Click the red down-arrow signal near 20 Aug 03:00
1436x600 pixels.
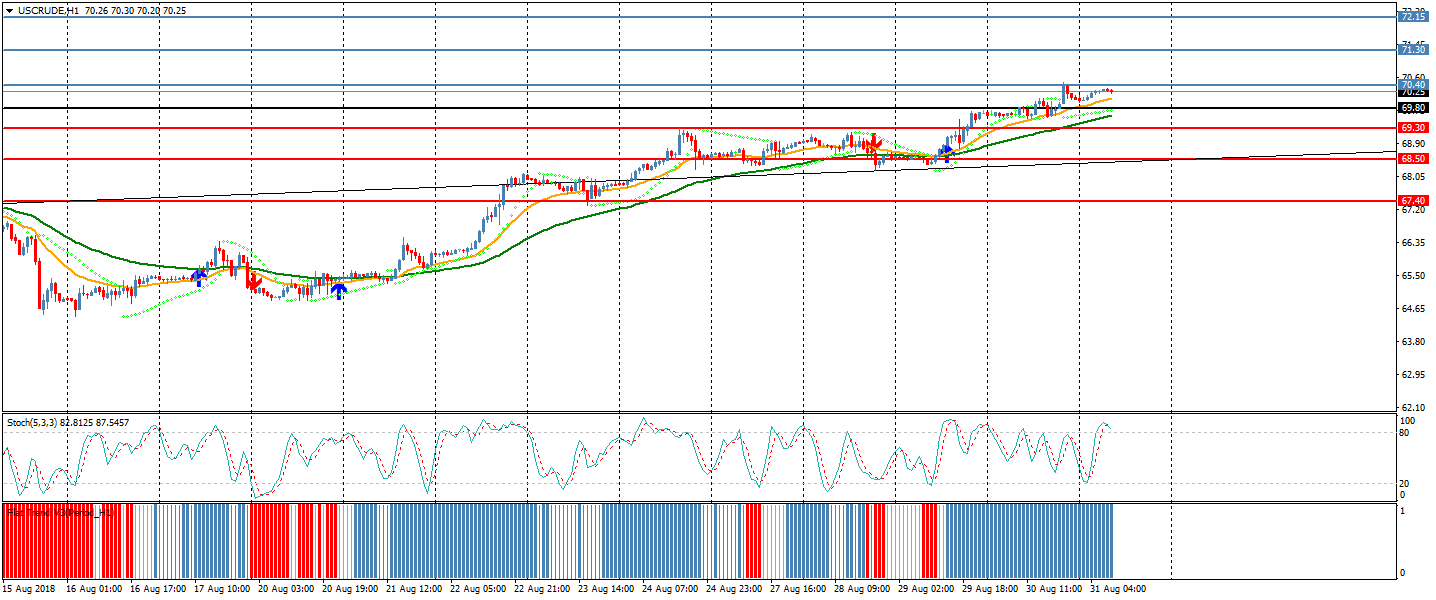[254, 282]
